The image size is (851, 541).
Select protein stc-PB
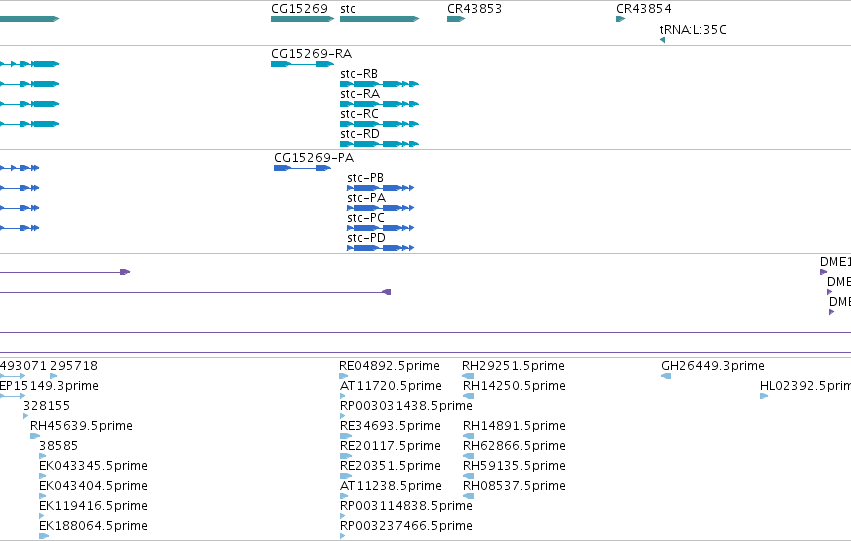380,188
